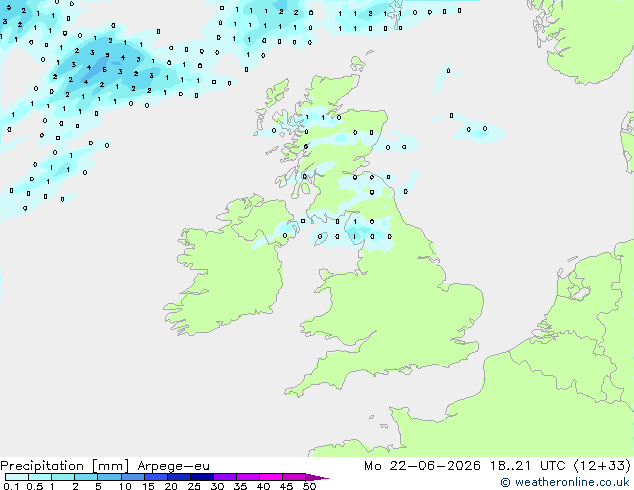Click the "25" legend value
This screenshot has height=490, width=634.
[x=194, y=486]
